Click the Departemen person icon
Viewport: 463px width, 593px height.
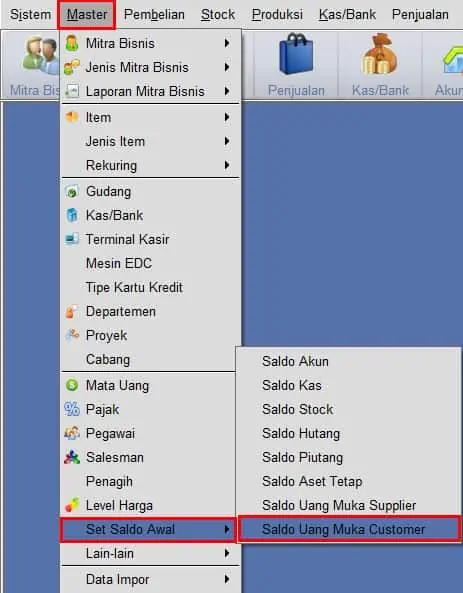[71, 311]
